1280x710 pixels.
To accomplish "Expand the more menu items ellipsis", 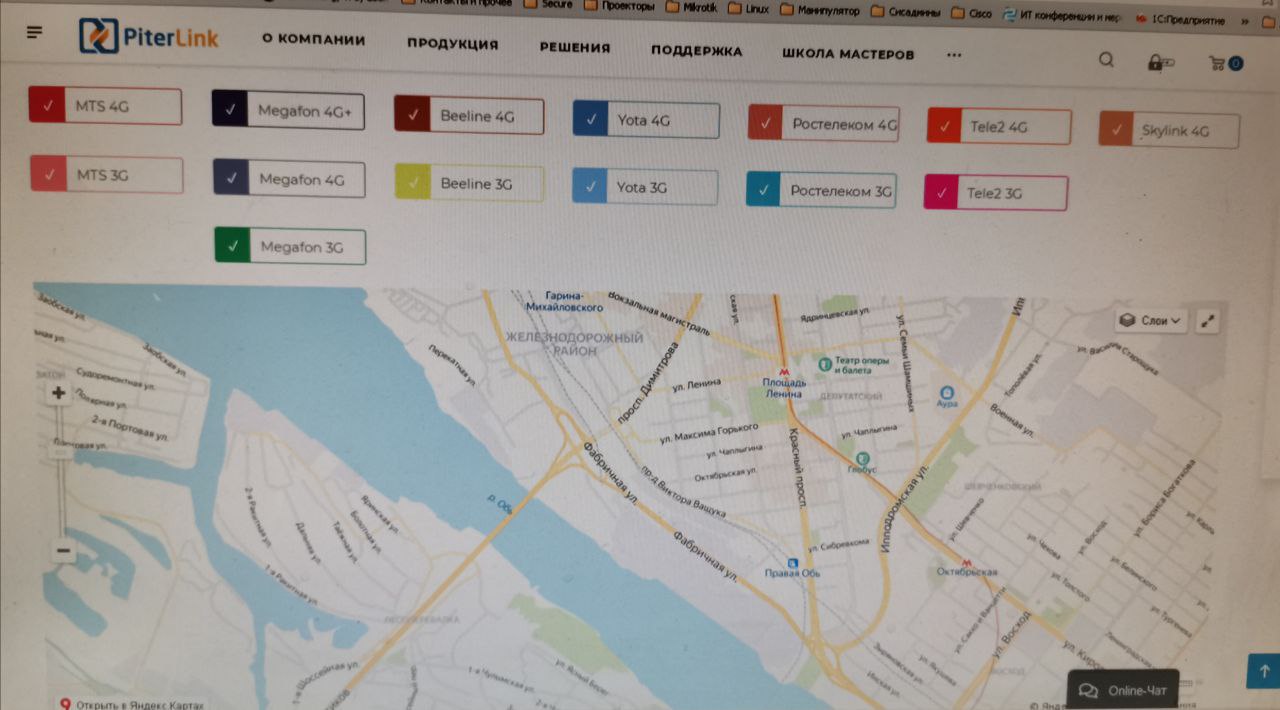I will click(x=953, y=54).
